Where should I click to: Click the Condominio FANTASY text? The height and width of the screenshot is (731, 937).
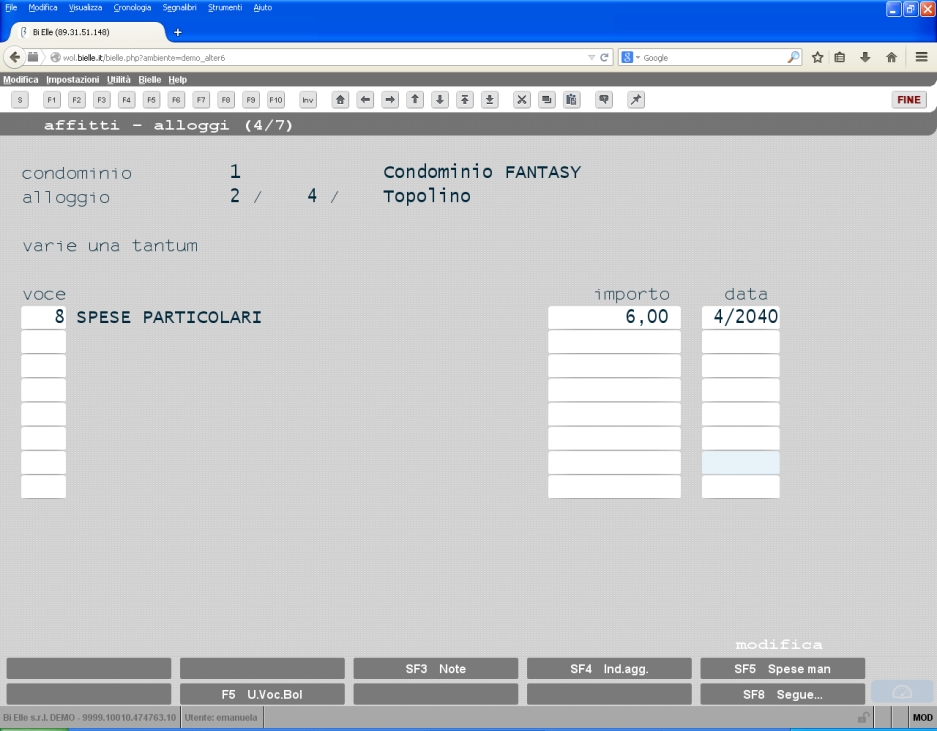tap(482, 172)
